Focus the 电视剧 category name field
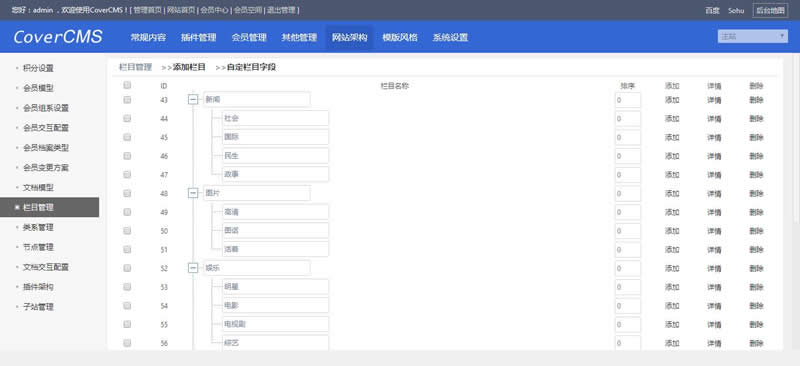 [276, 324]
